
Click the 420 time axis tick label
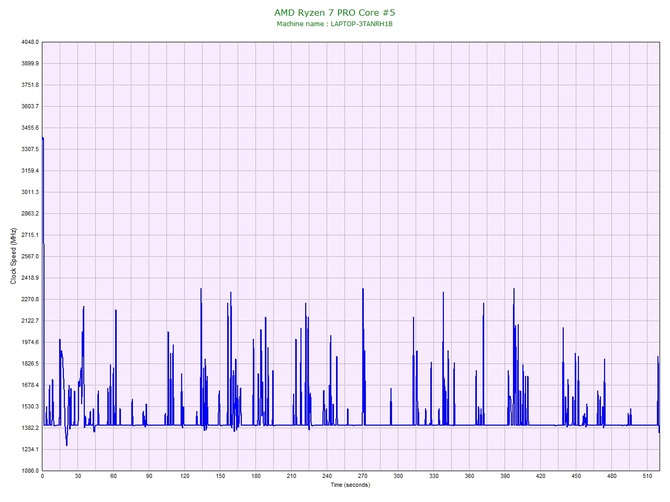pos(541,476)
